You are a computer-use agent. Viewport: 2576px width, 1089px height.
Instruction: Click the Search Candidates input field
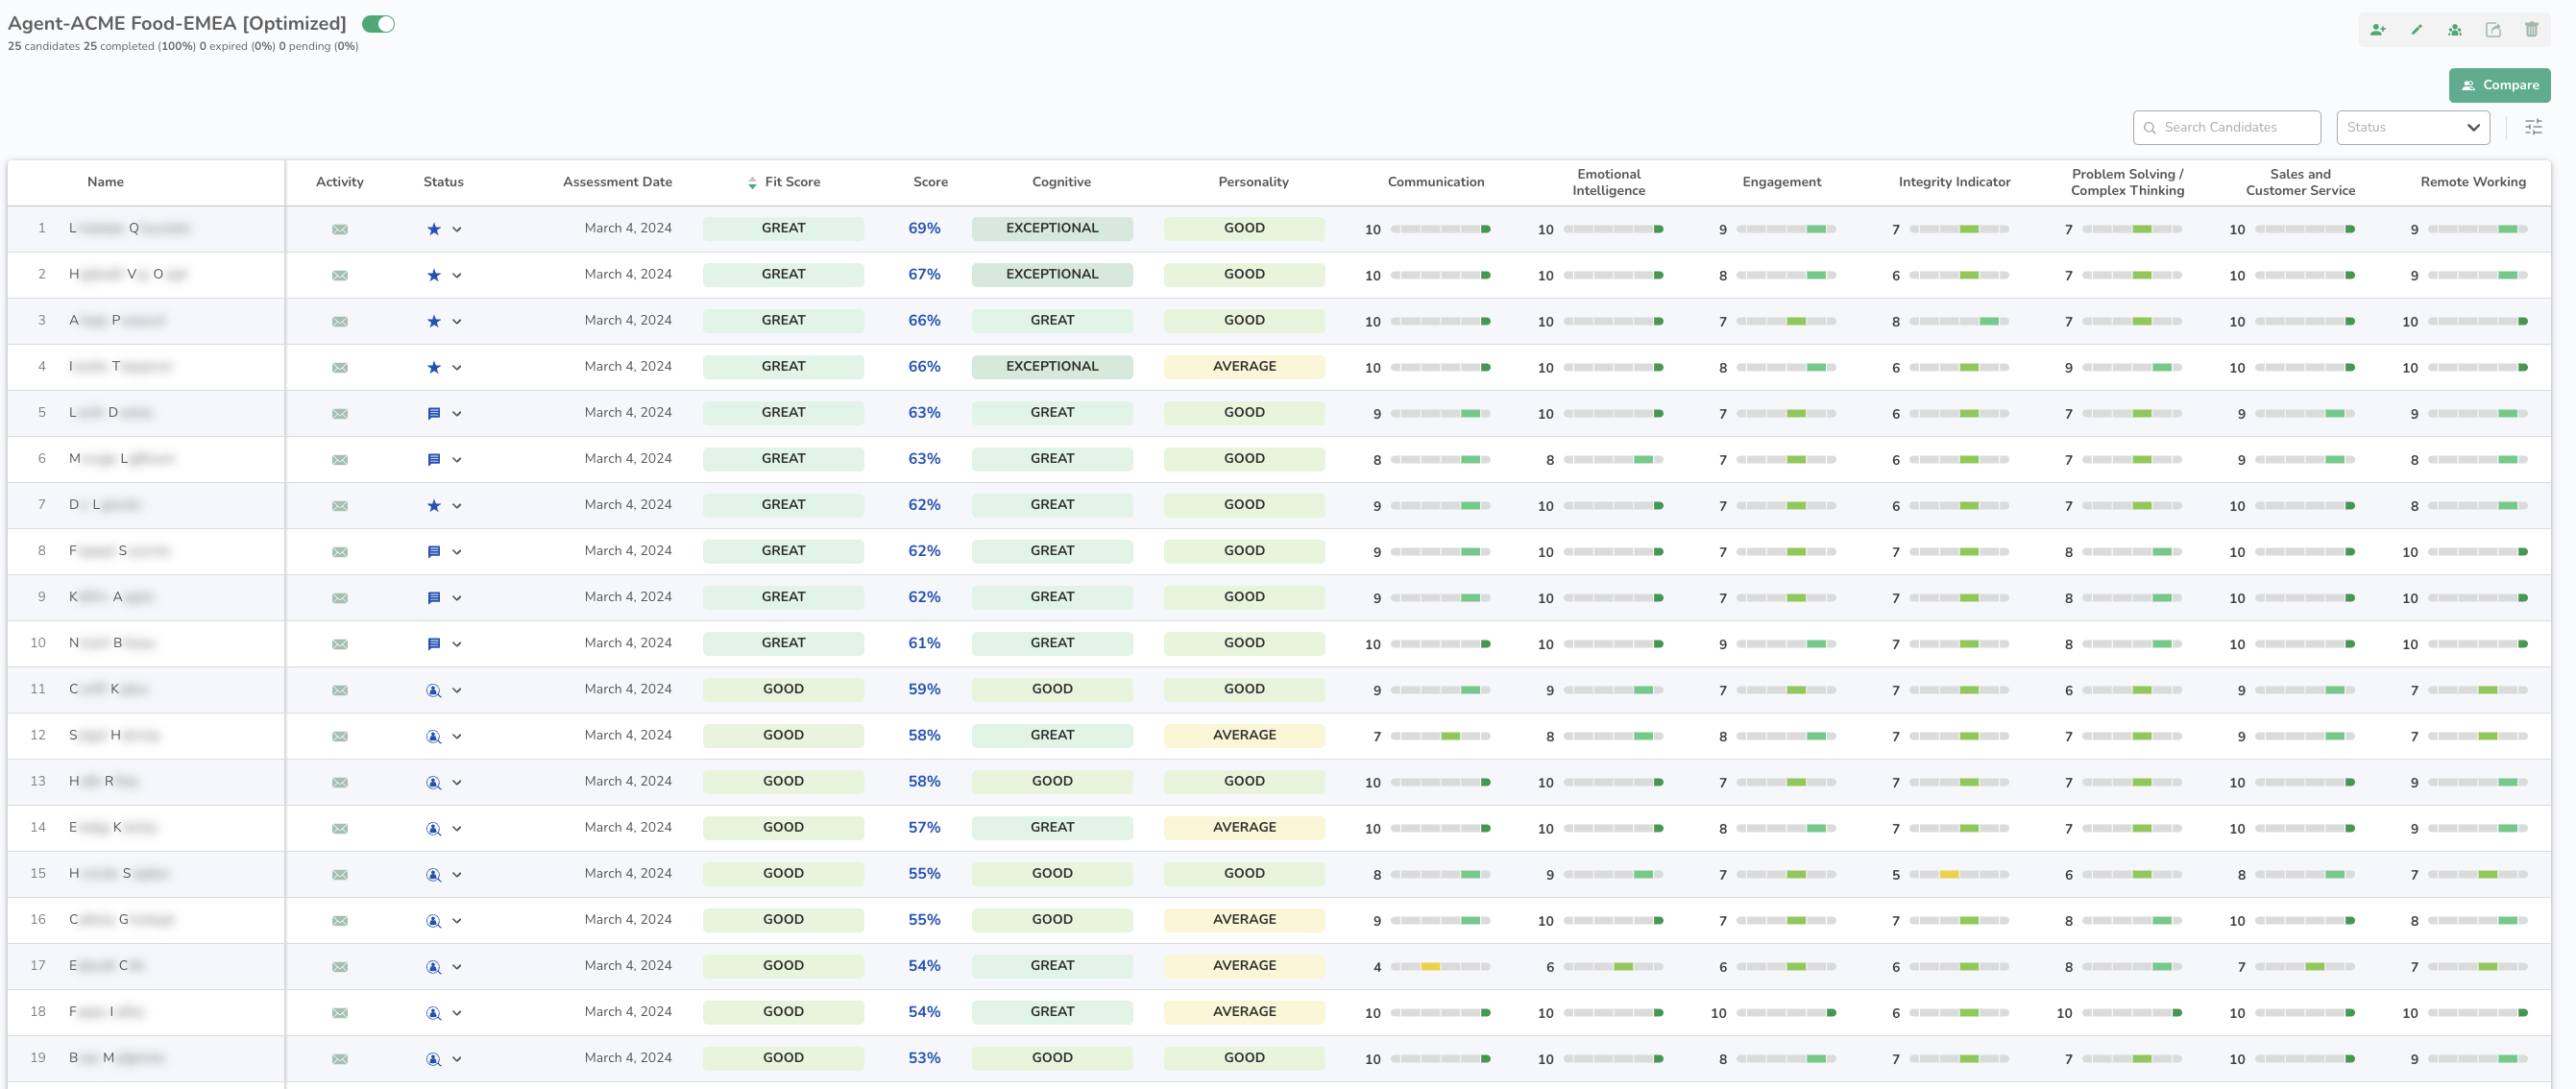pyautogui.click(x=2228, y=127)
